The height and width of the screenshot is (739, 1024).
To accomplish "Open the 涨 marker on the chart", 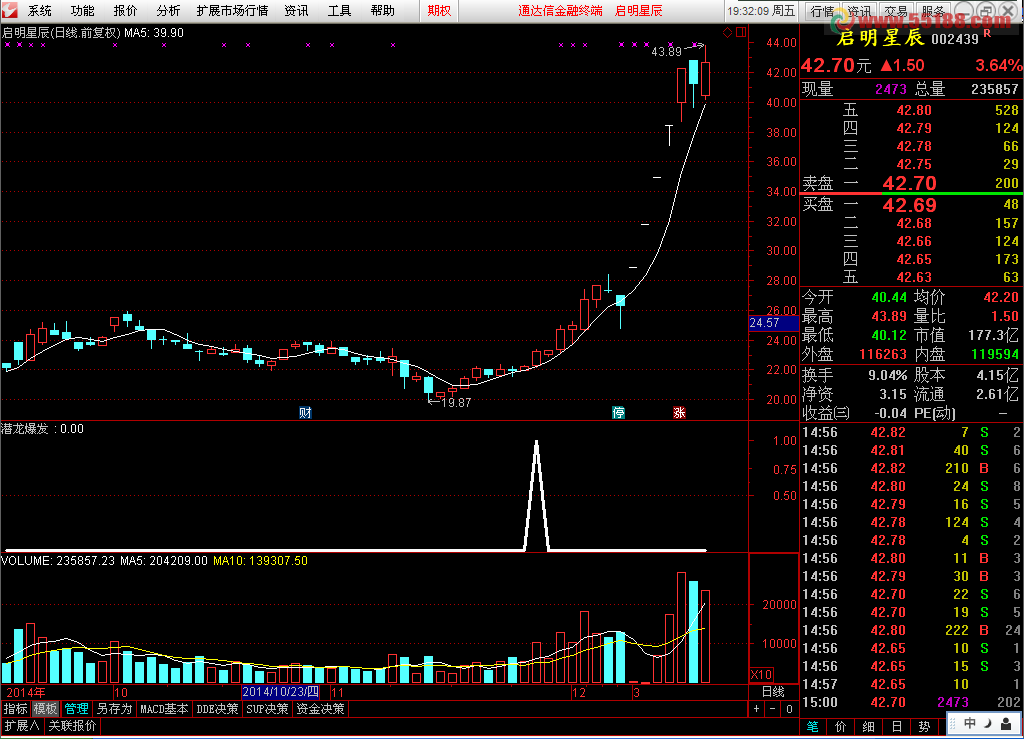I will (679, 413).
